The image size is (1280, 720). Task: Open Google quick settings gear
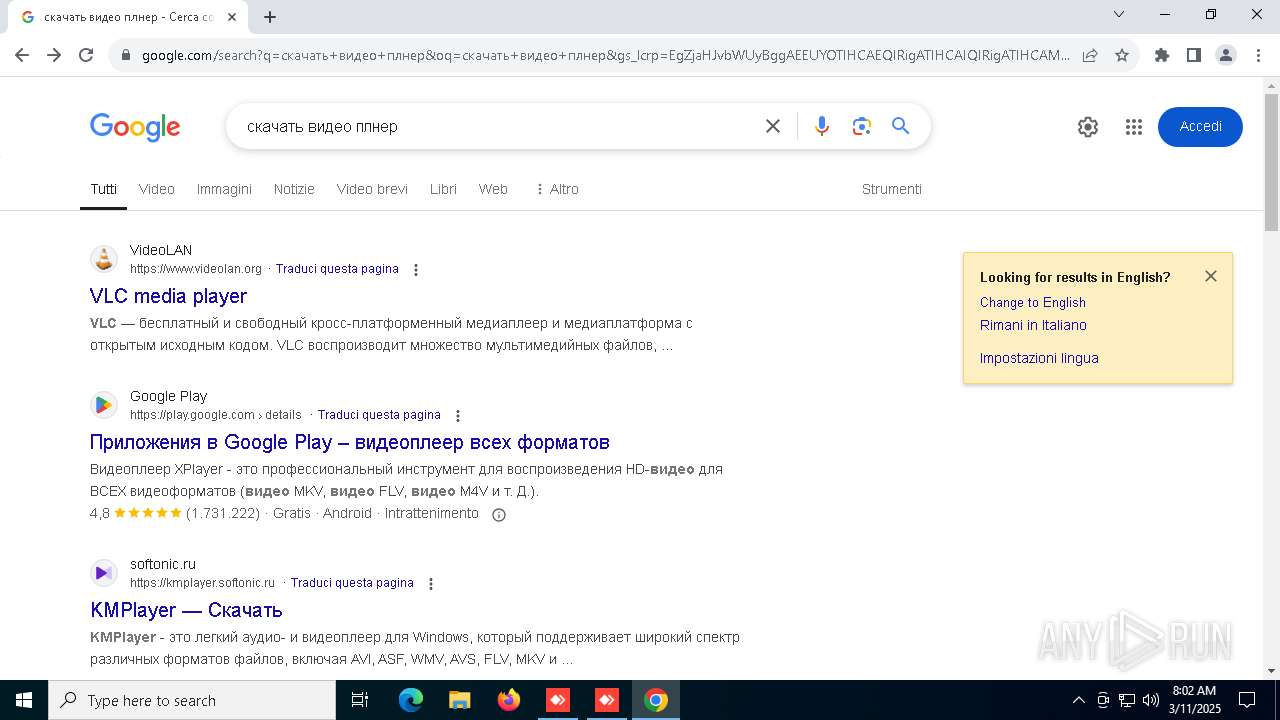pyautogui.click(x=1088, y=127)
